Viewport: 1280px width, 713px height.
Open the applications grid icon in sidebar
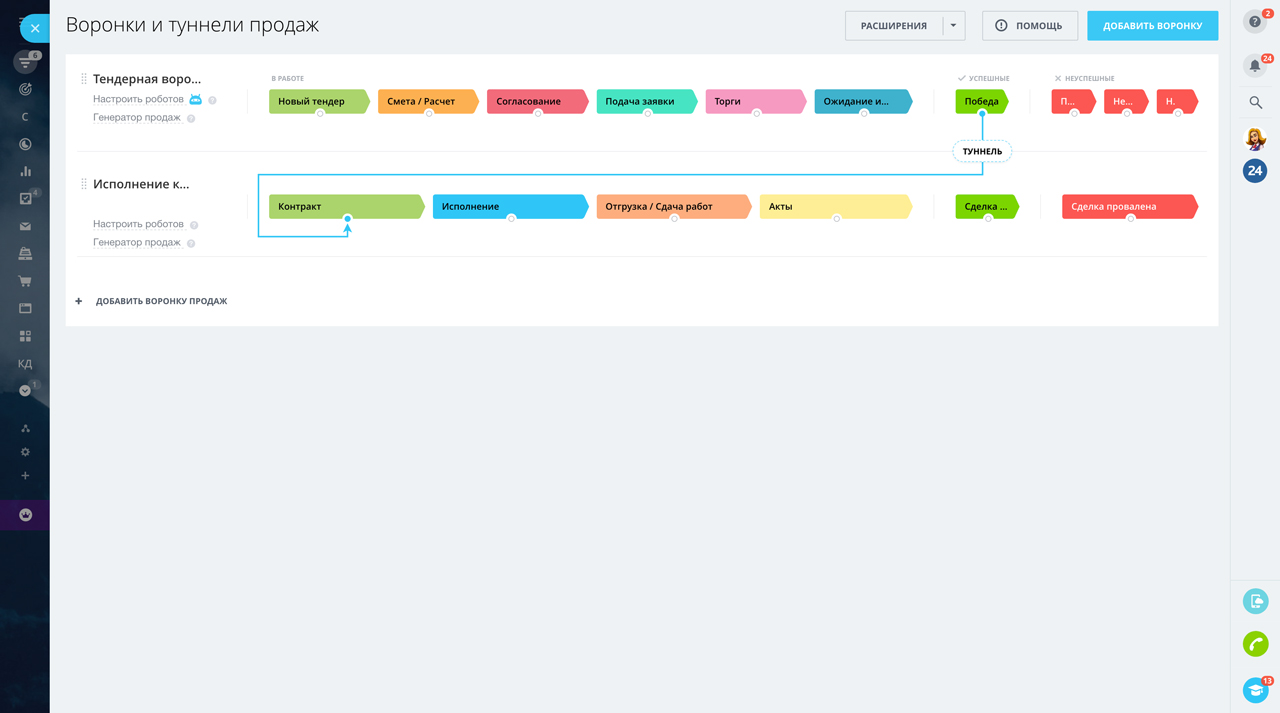click(x=25, y=336)
